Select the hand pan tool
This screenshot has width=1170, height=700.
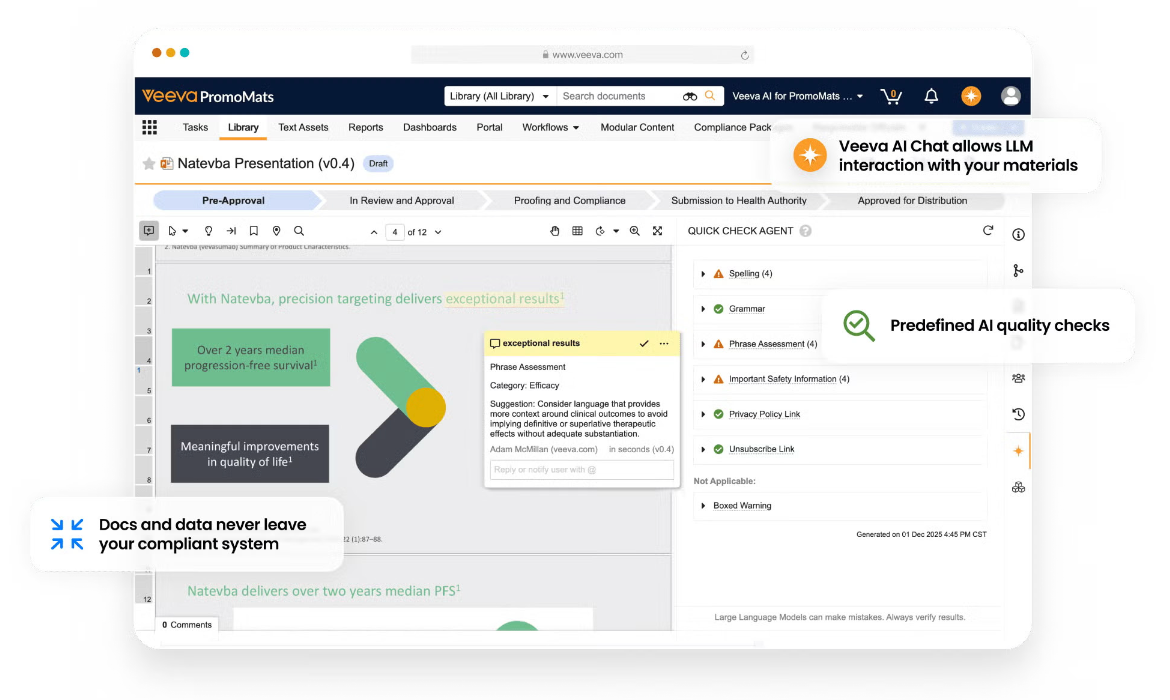(555, 231)
